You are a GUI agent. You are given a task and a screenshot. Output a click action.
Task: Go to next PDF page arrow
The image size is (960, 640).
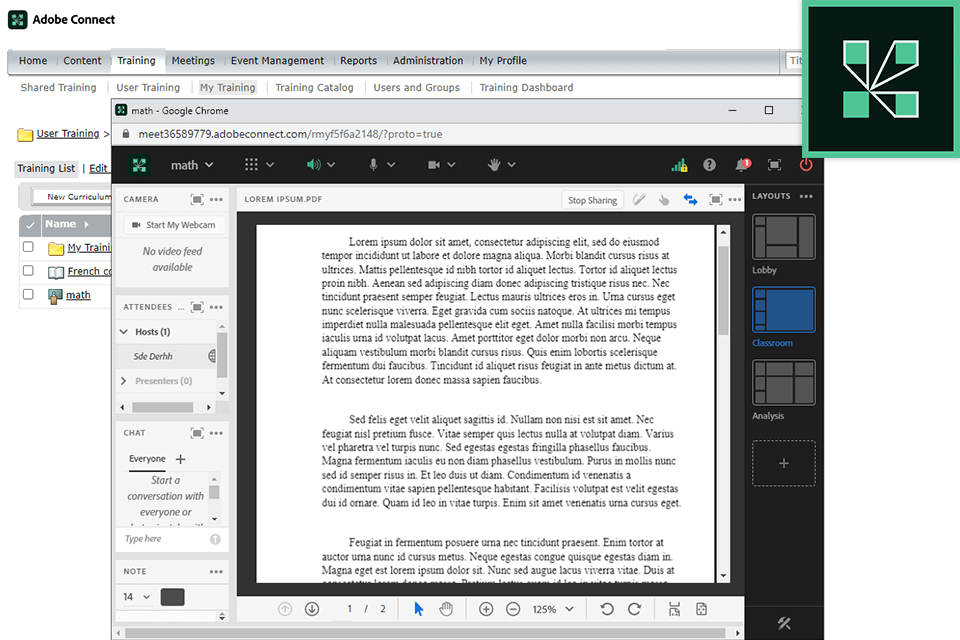pos(312,609)
